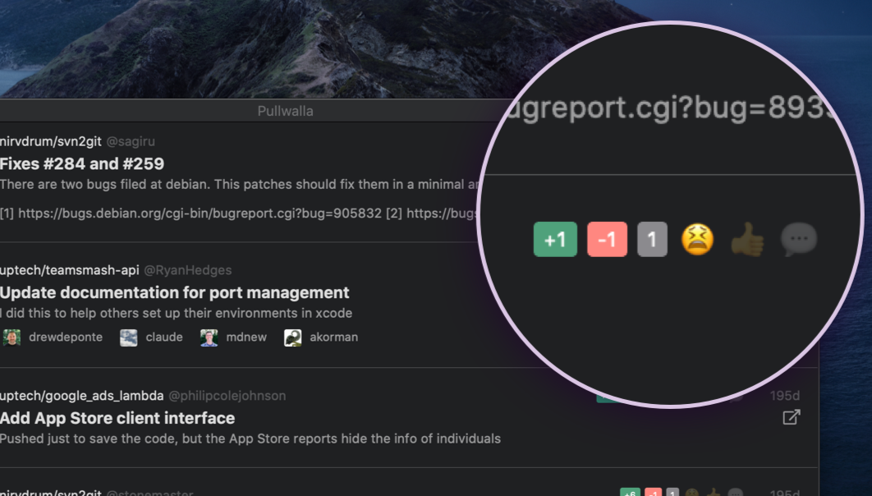This screenshot has width=872, height=496.
Task: Click the @sagiru author handle
Action: coord(131,142)
